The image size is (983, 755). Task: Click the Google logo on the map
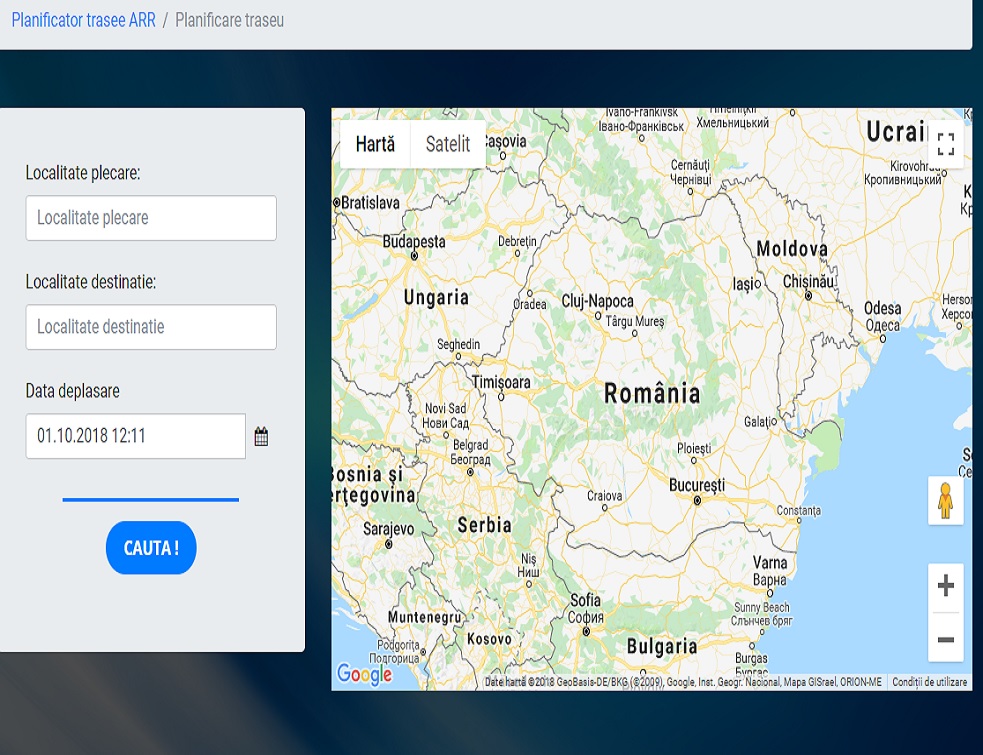364,675
